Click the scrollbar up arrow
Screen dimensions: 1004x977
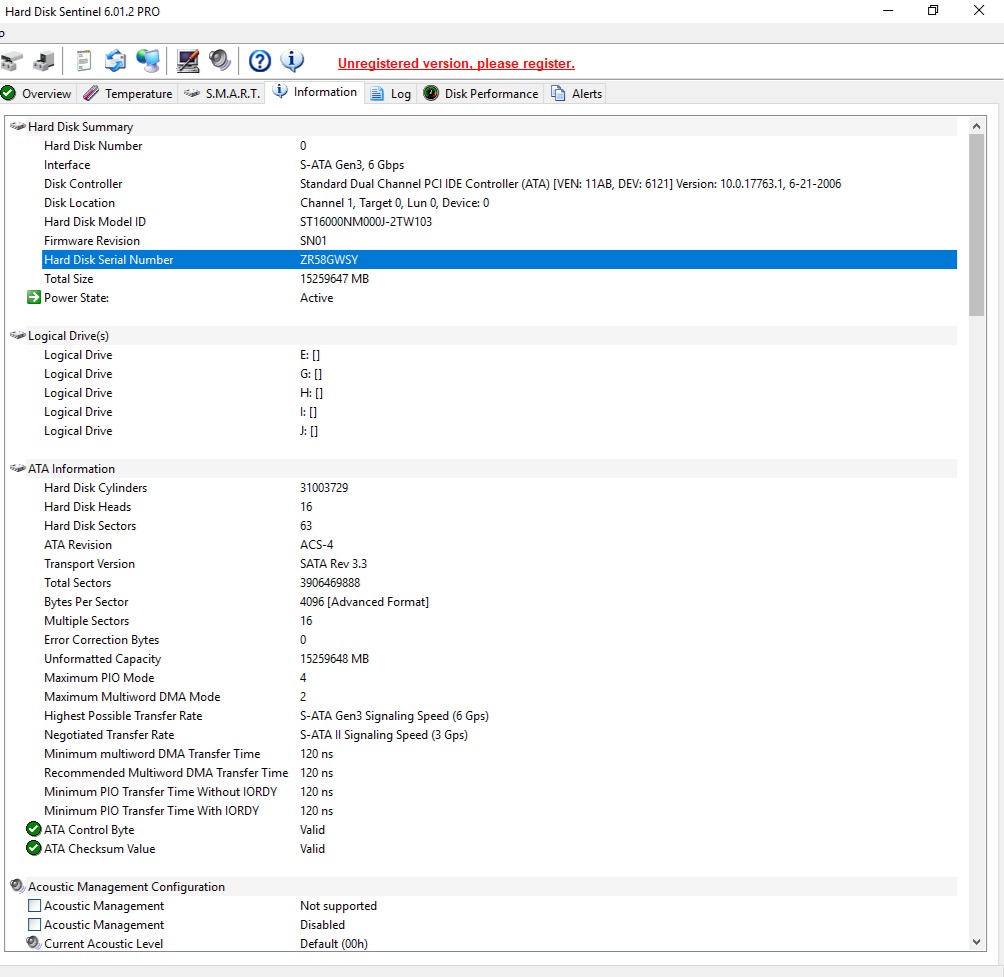coord(976,127)
